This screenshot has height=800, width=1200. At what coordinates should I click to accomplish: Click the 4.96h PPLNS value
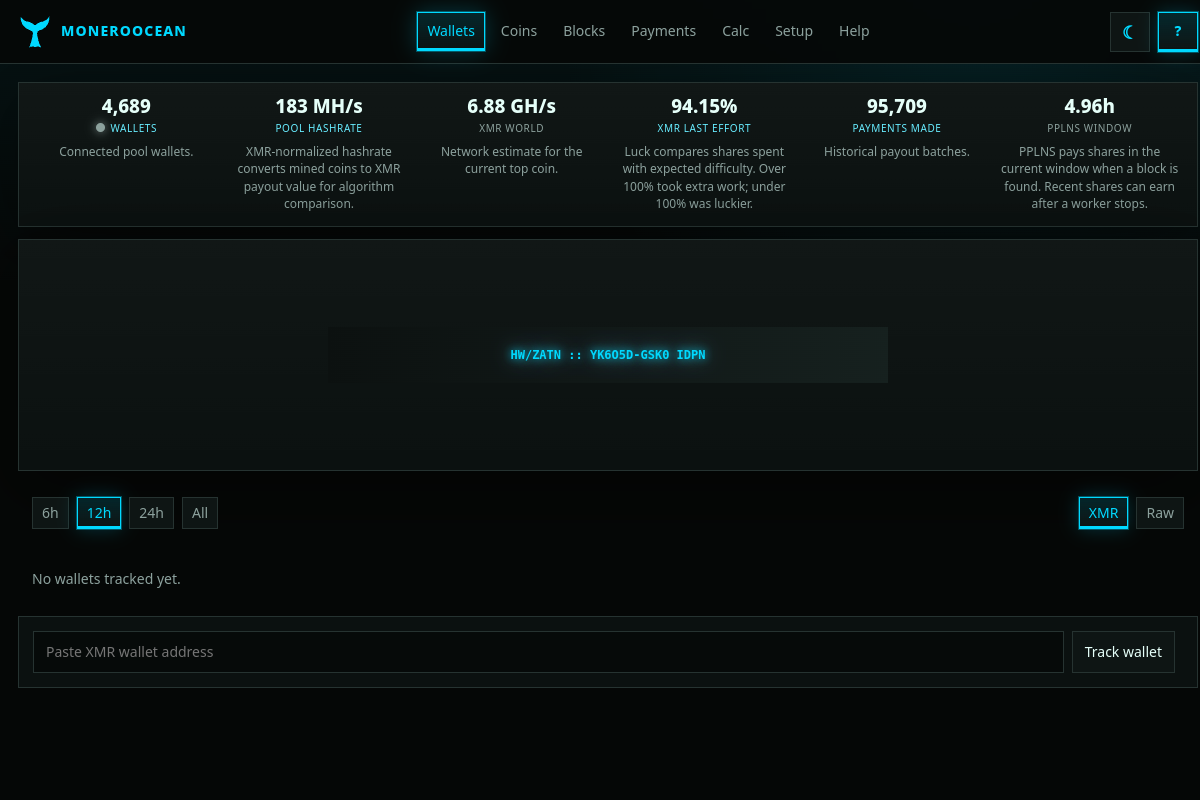[x=1090, y=106]
